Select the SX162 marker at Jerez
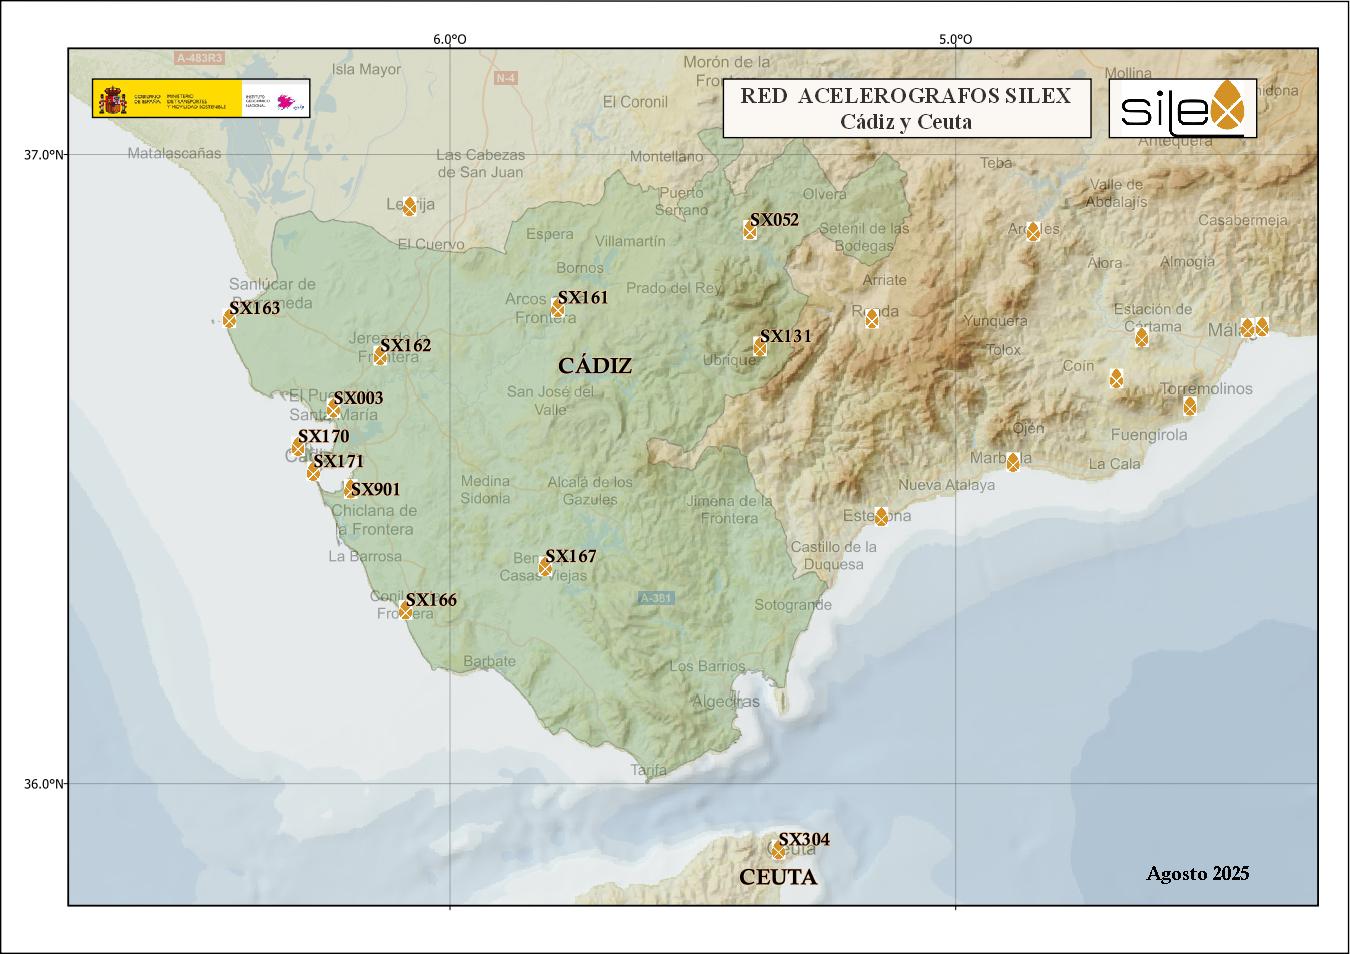1350x954 pixels. click(380, 357)
